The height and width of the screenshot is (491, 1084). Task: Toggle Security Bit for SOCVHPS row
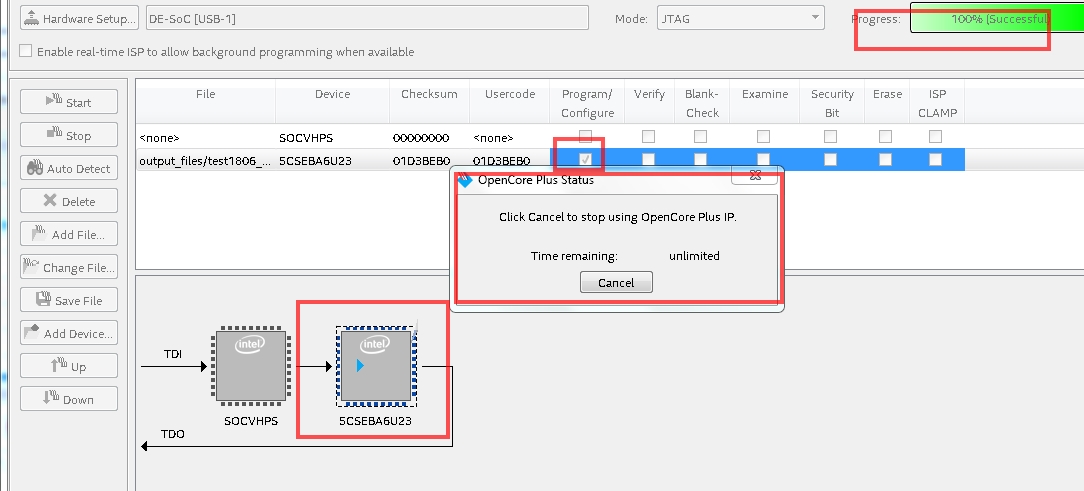830,136
